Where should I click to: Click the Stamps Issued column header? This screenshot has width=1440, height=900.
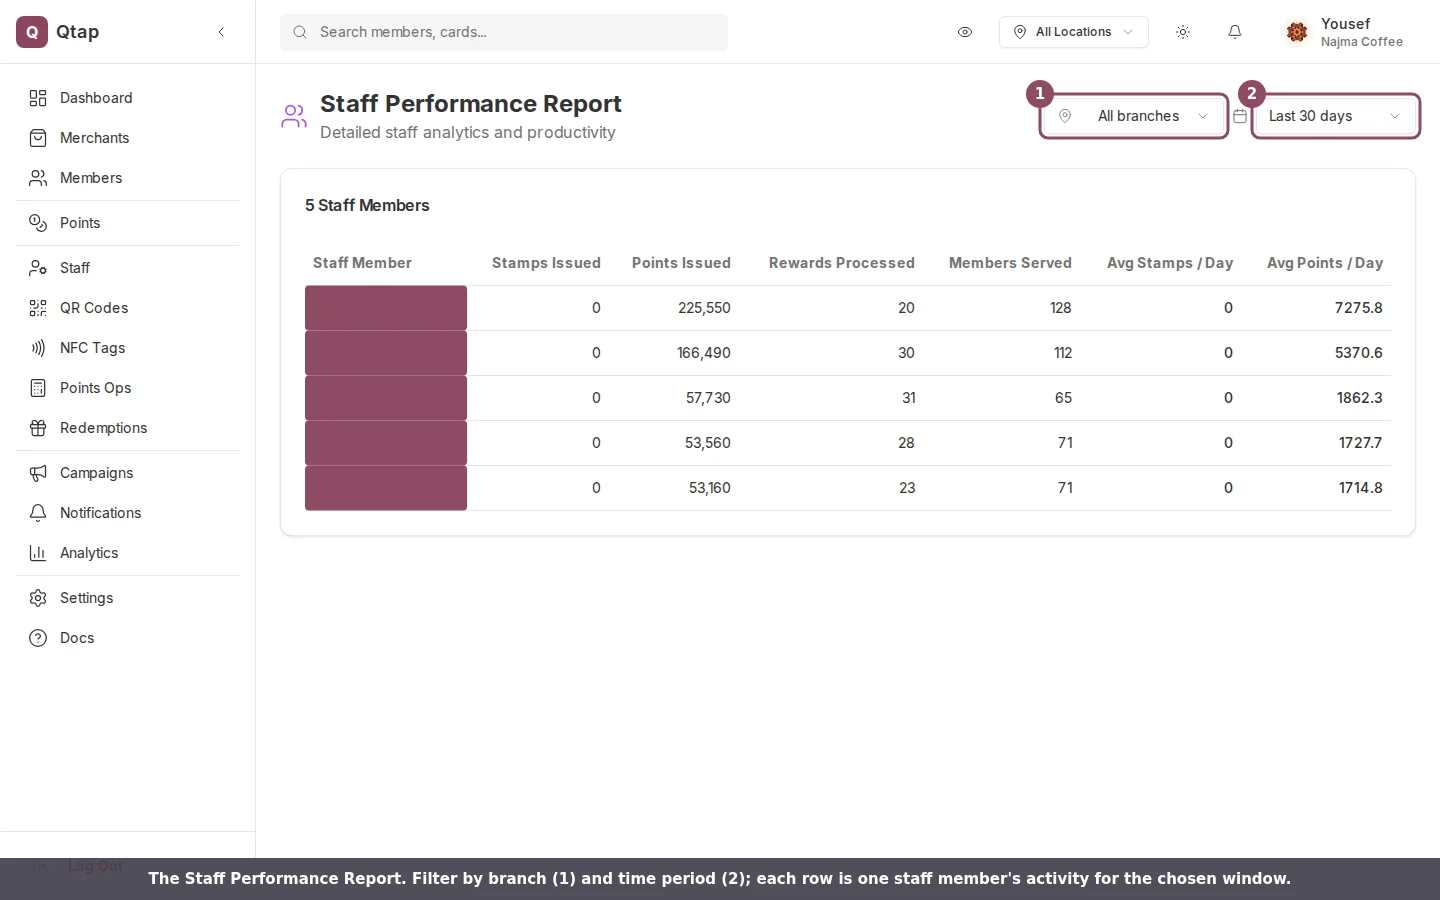pos(546,263)
